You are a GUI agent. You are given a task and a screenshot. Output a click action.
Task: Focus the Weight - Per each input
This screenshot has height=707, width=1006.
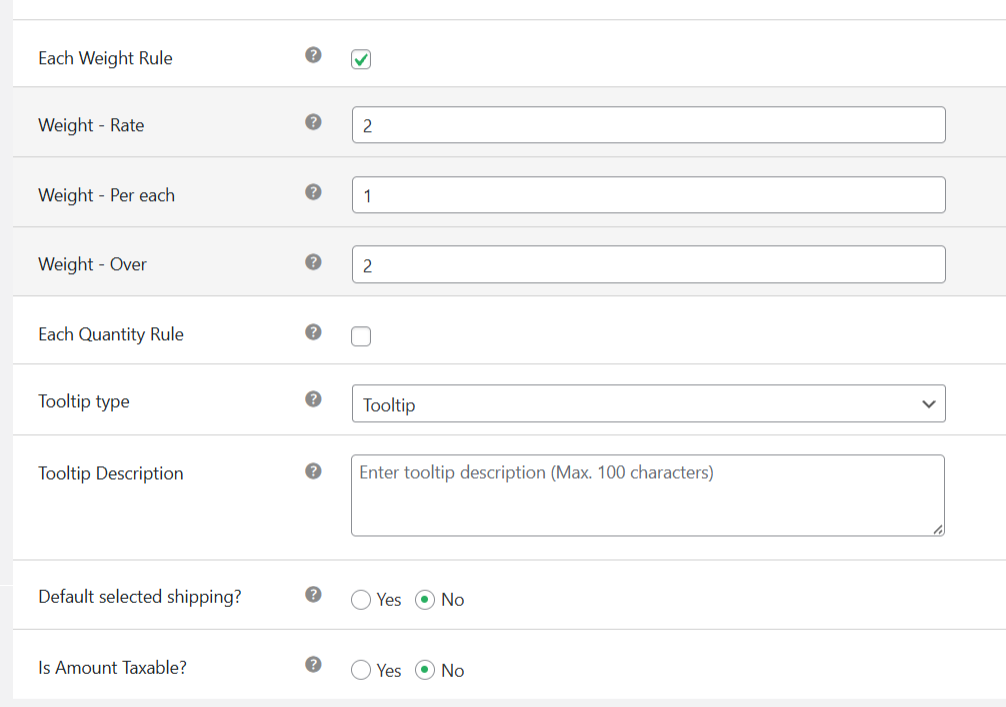(x=647, y=194)
